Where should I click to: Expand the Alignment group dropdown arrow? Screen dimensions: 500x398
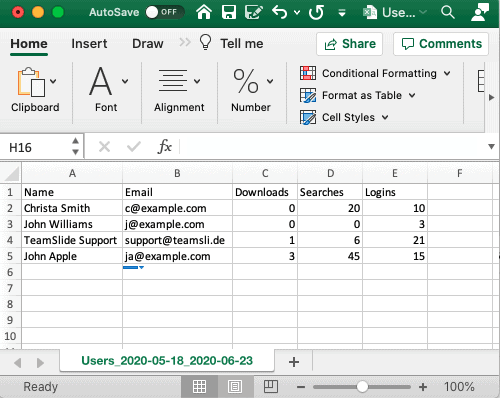[x=197, y=81]
